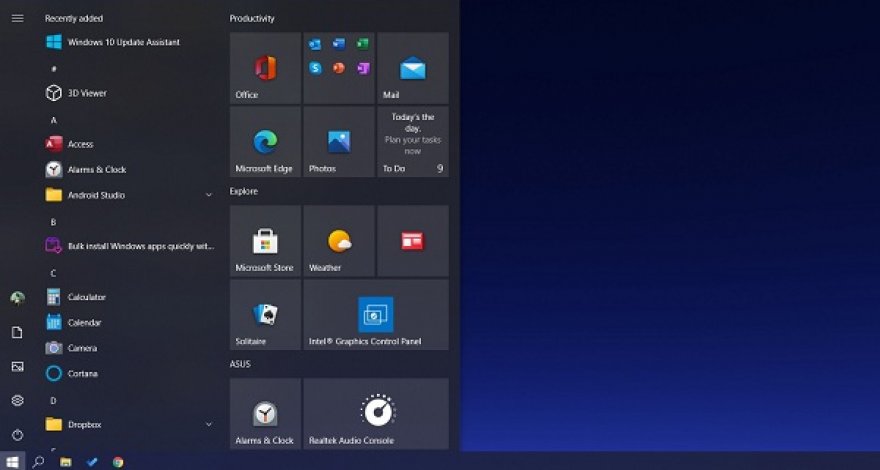Click the Skype icon in Office folder tile
Screen dimensions: 880x470
pyautogui.click(x=315, y=68)
